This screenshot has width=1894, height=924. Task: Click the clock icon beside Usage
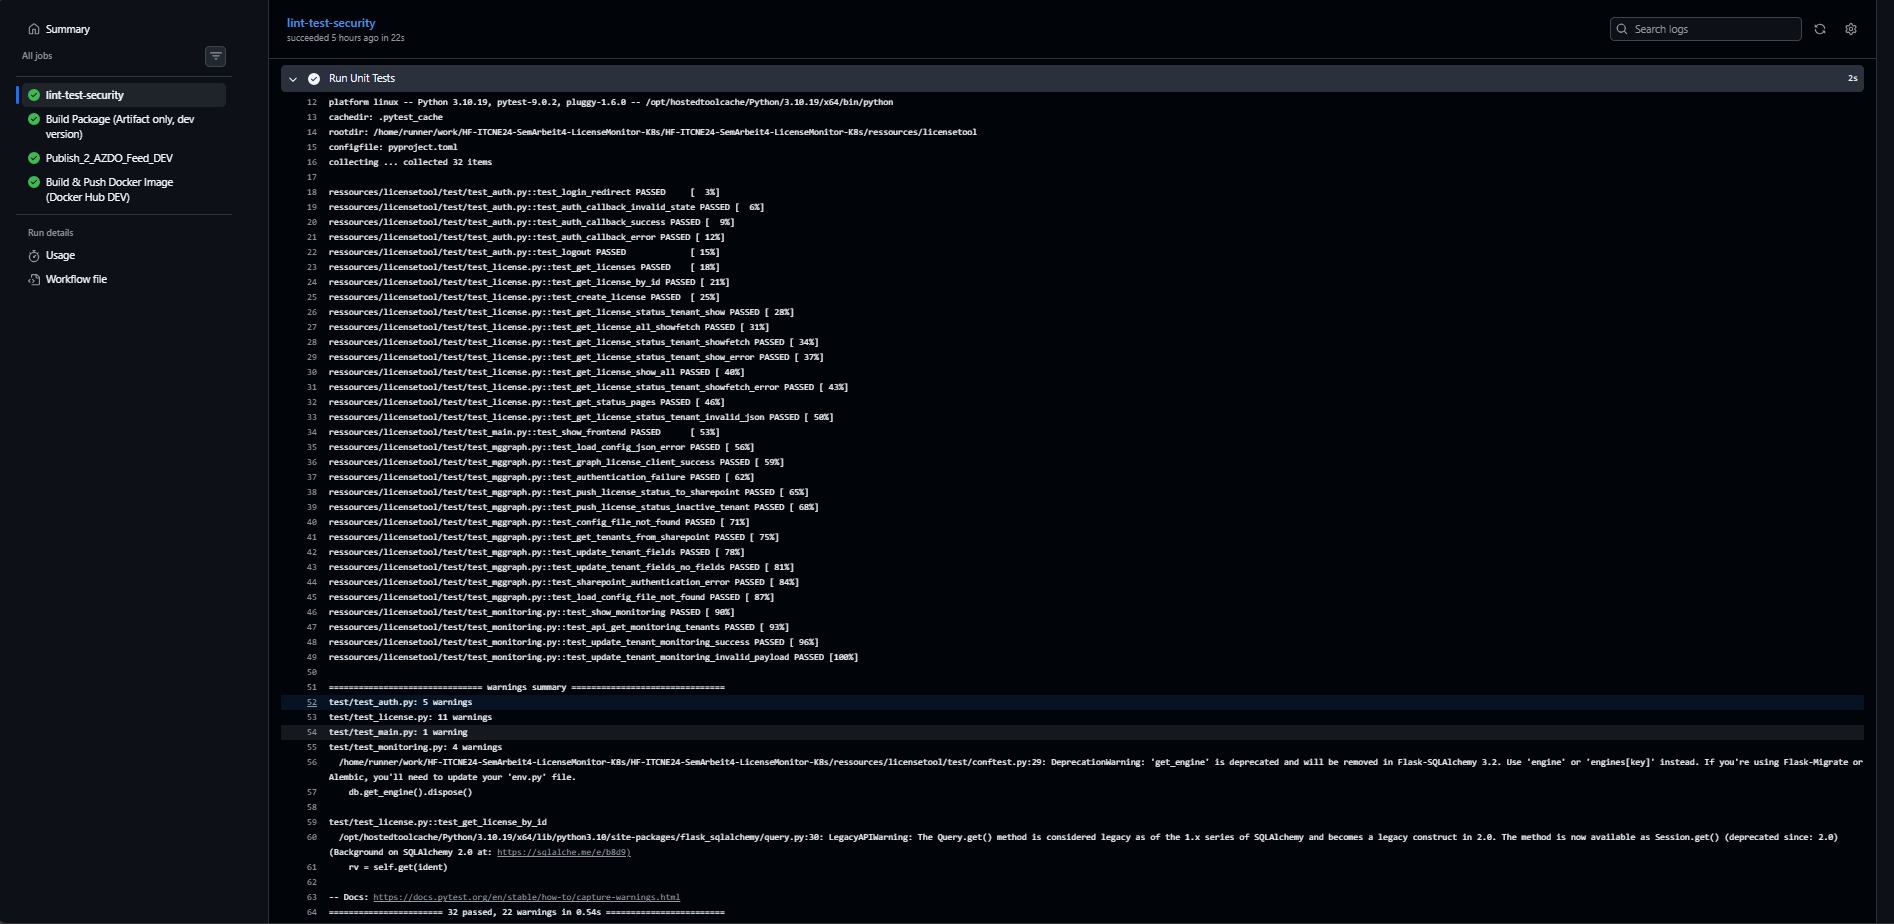[x=35, y=255]
